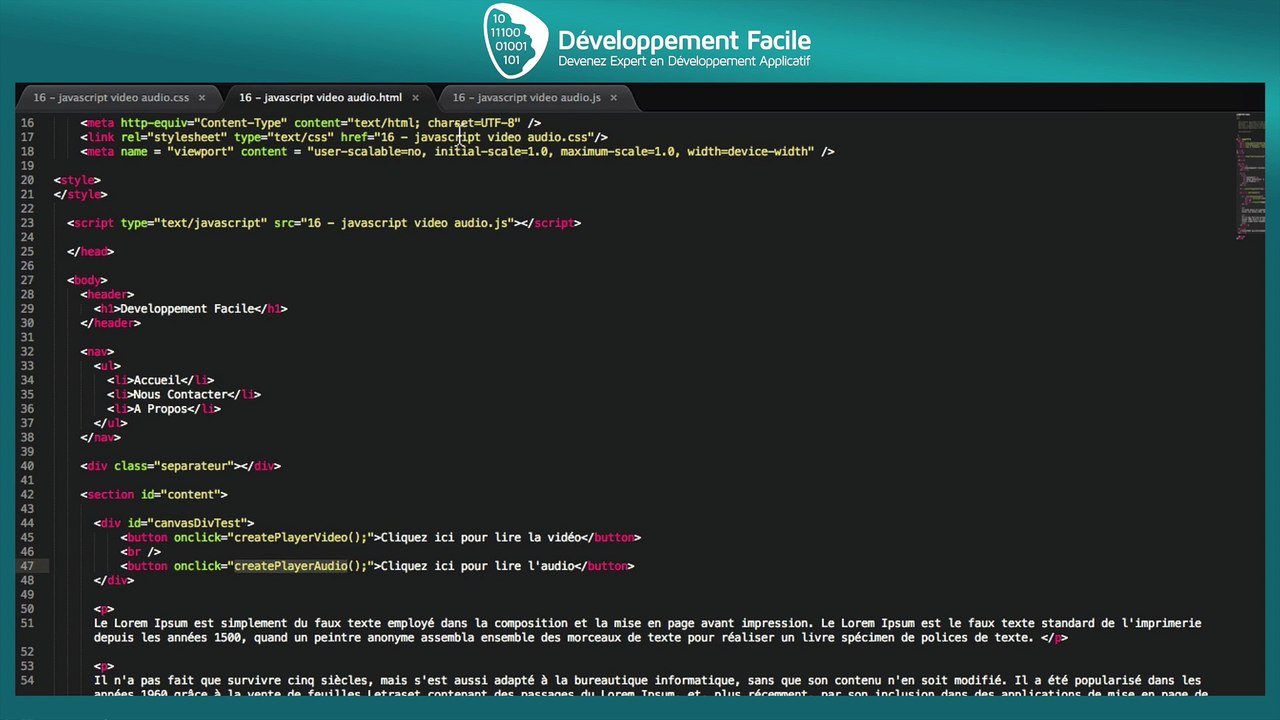Click the closing nav tag
Viewport: 1280px width, 720px height.
[100, 437]
